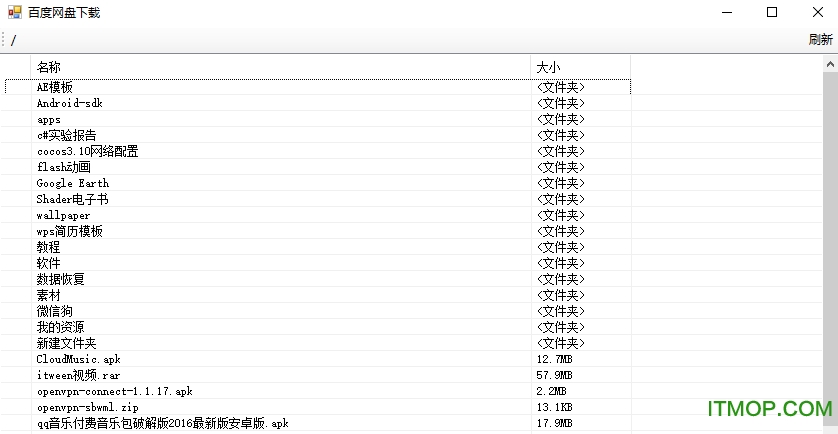Select the wallpaper folder
Screen dimensions: 838x434
[x=63, y=215]
